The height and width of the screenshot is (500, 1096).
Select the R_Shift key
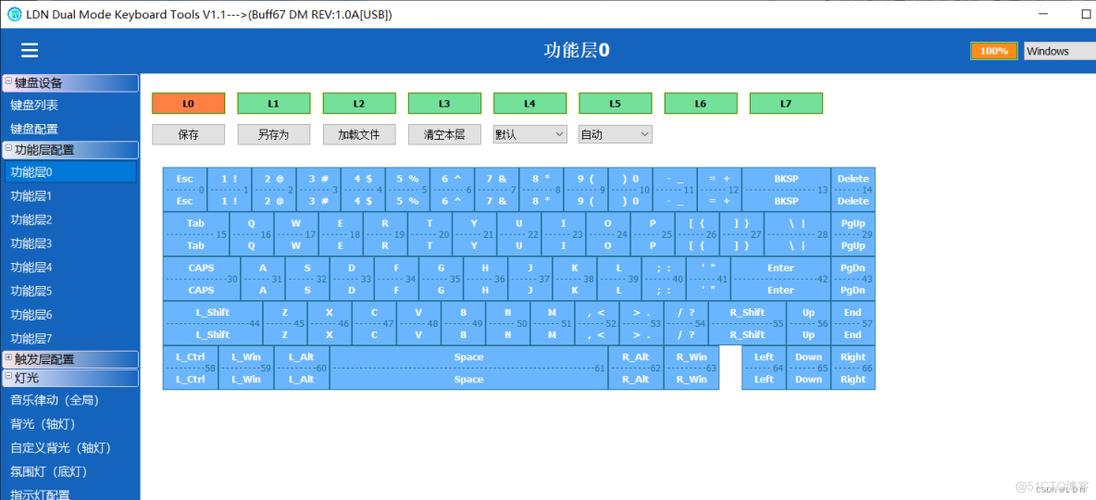(747, 323)
